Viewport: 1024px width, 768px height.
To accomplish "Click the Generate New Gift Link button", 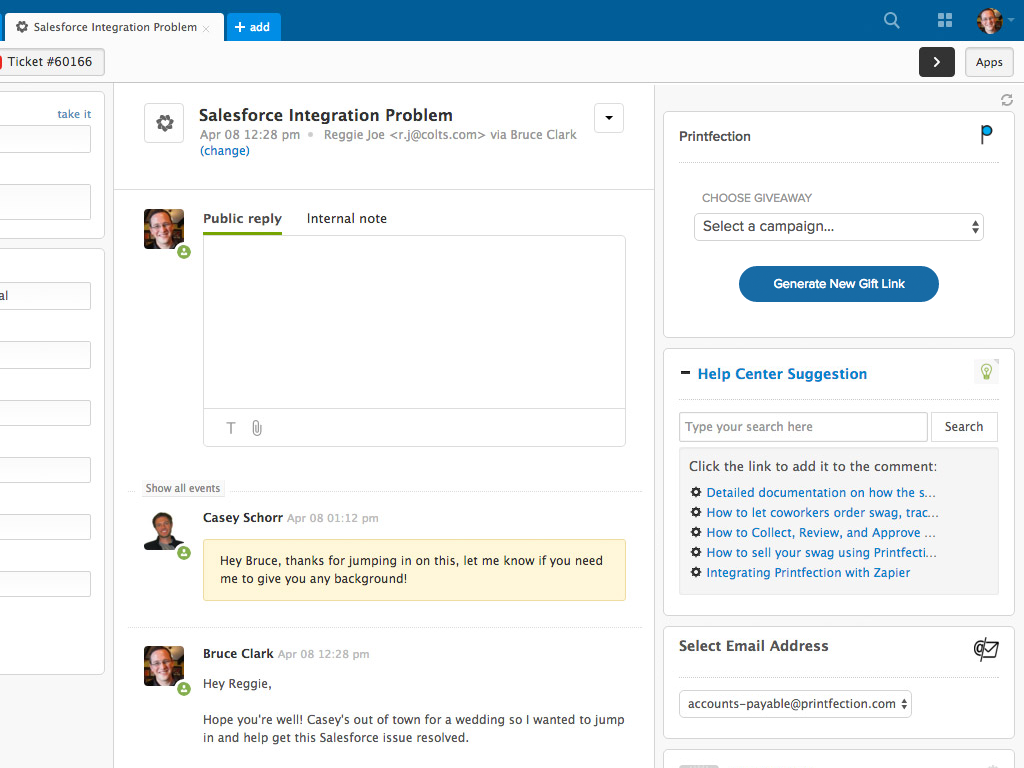I will point(839,284).
